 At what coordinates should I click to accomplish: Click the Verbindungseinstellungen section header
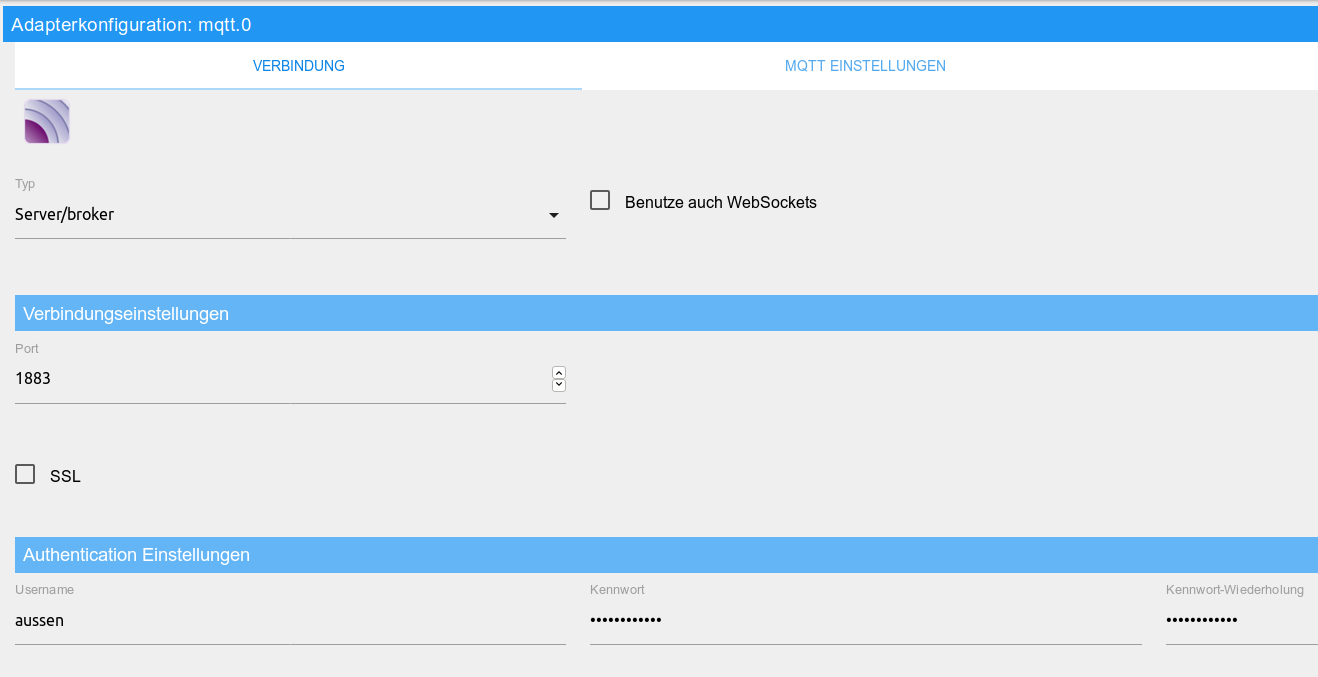click(666, 313)
